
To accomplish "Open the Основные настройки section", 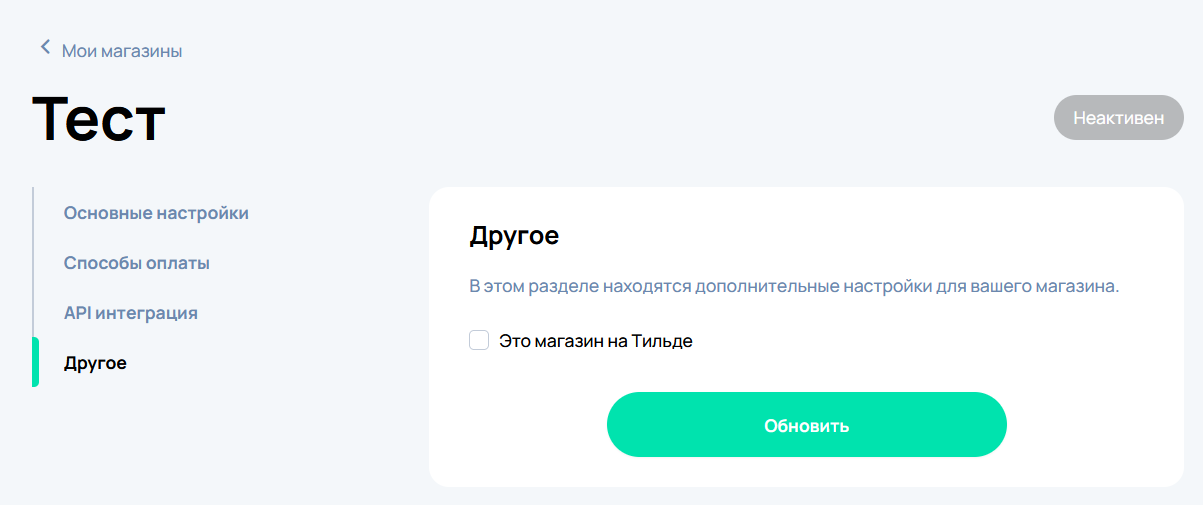I will (156, 213).
